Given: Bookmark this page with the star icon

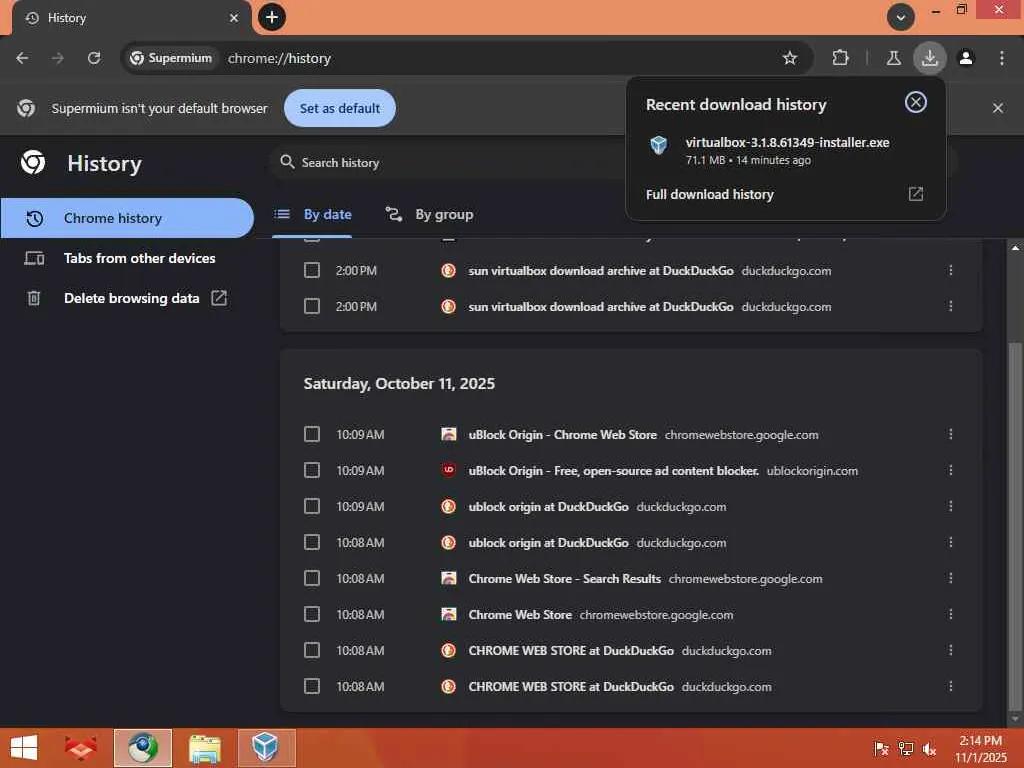Looking at the screenshot, I should pos(790,58).
